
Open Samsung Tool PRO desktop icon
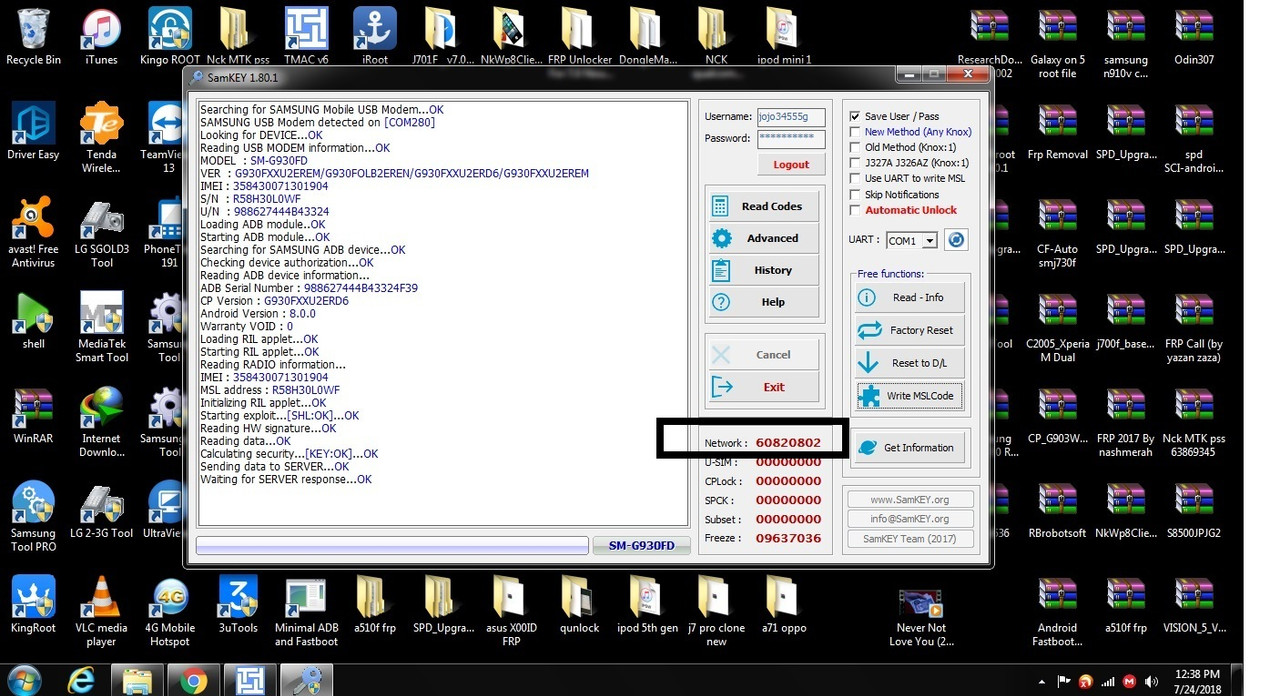[x=33, y=516]
